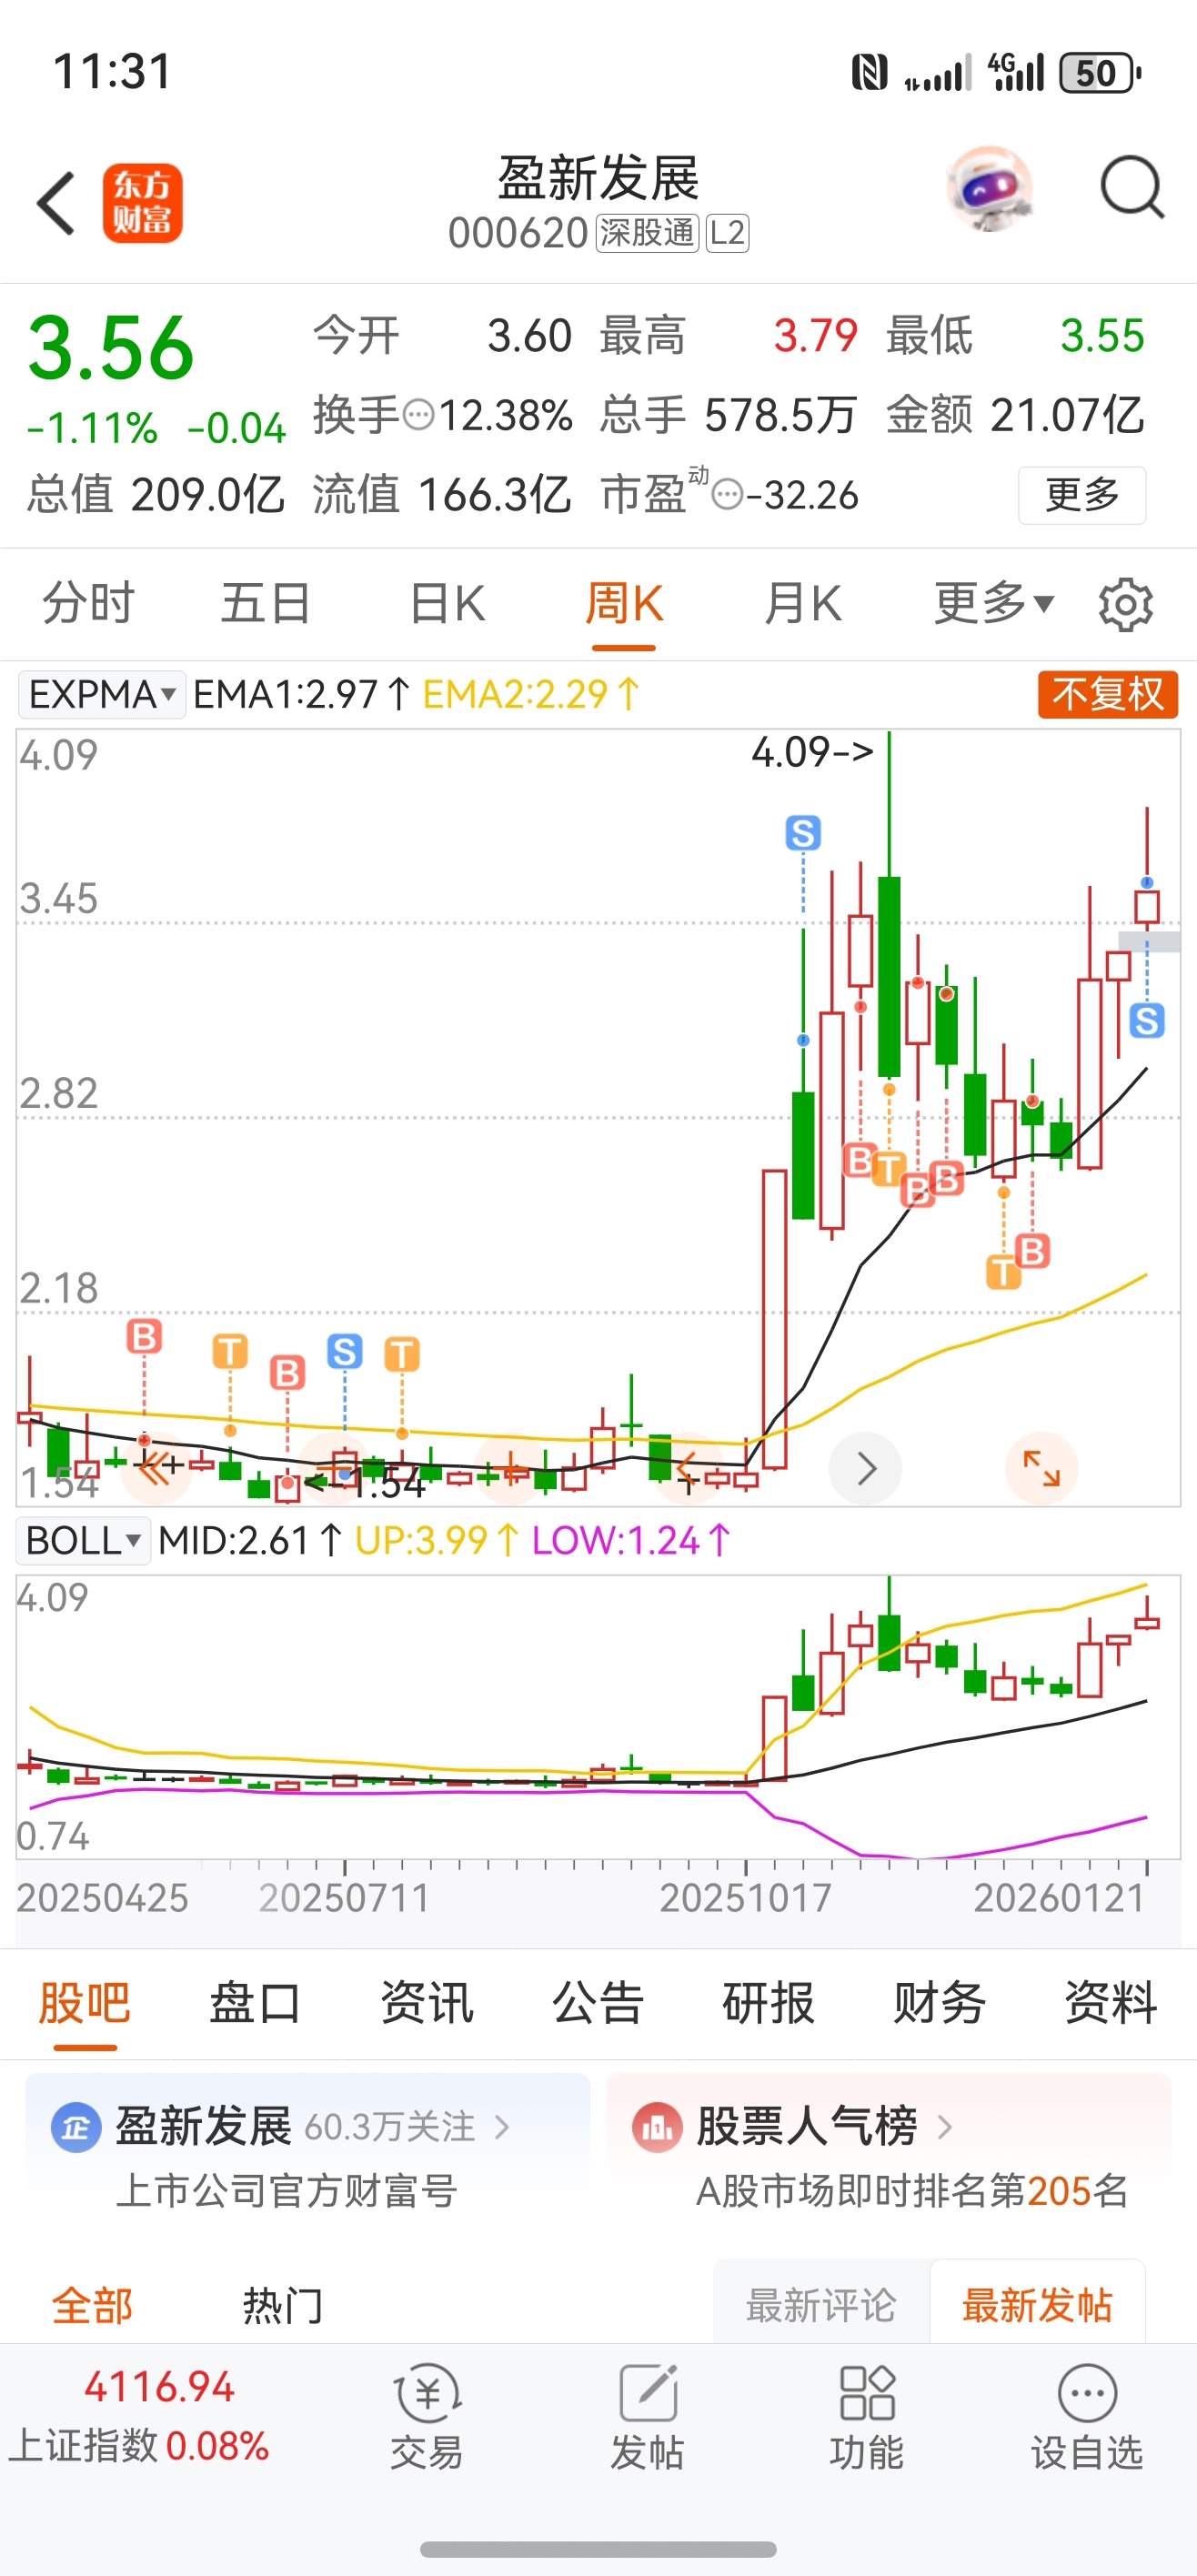Select the 全部 posts filter

tap(92, 2305)
